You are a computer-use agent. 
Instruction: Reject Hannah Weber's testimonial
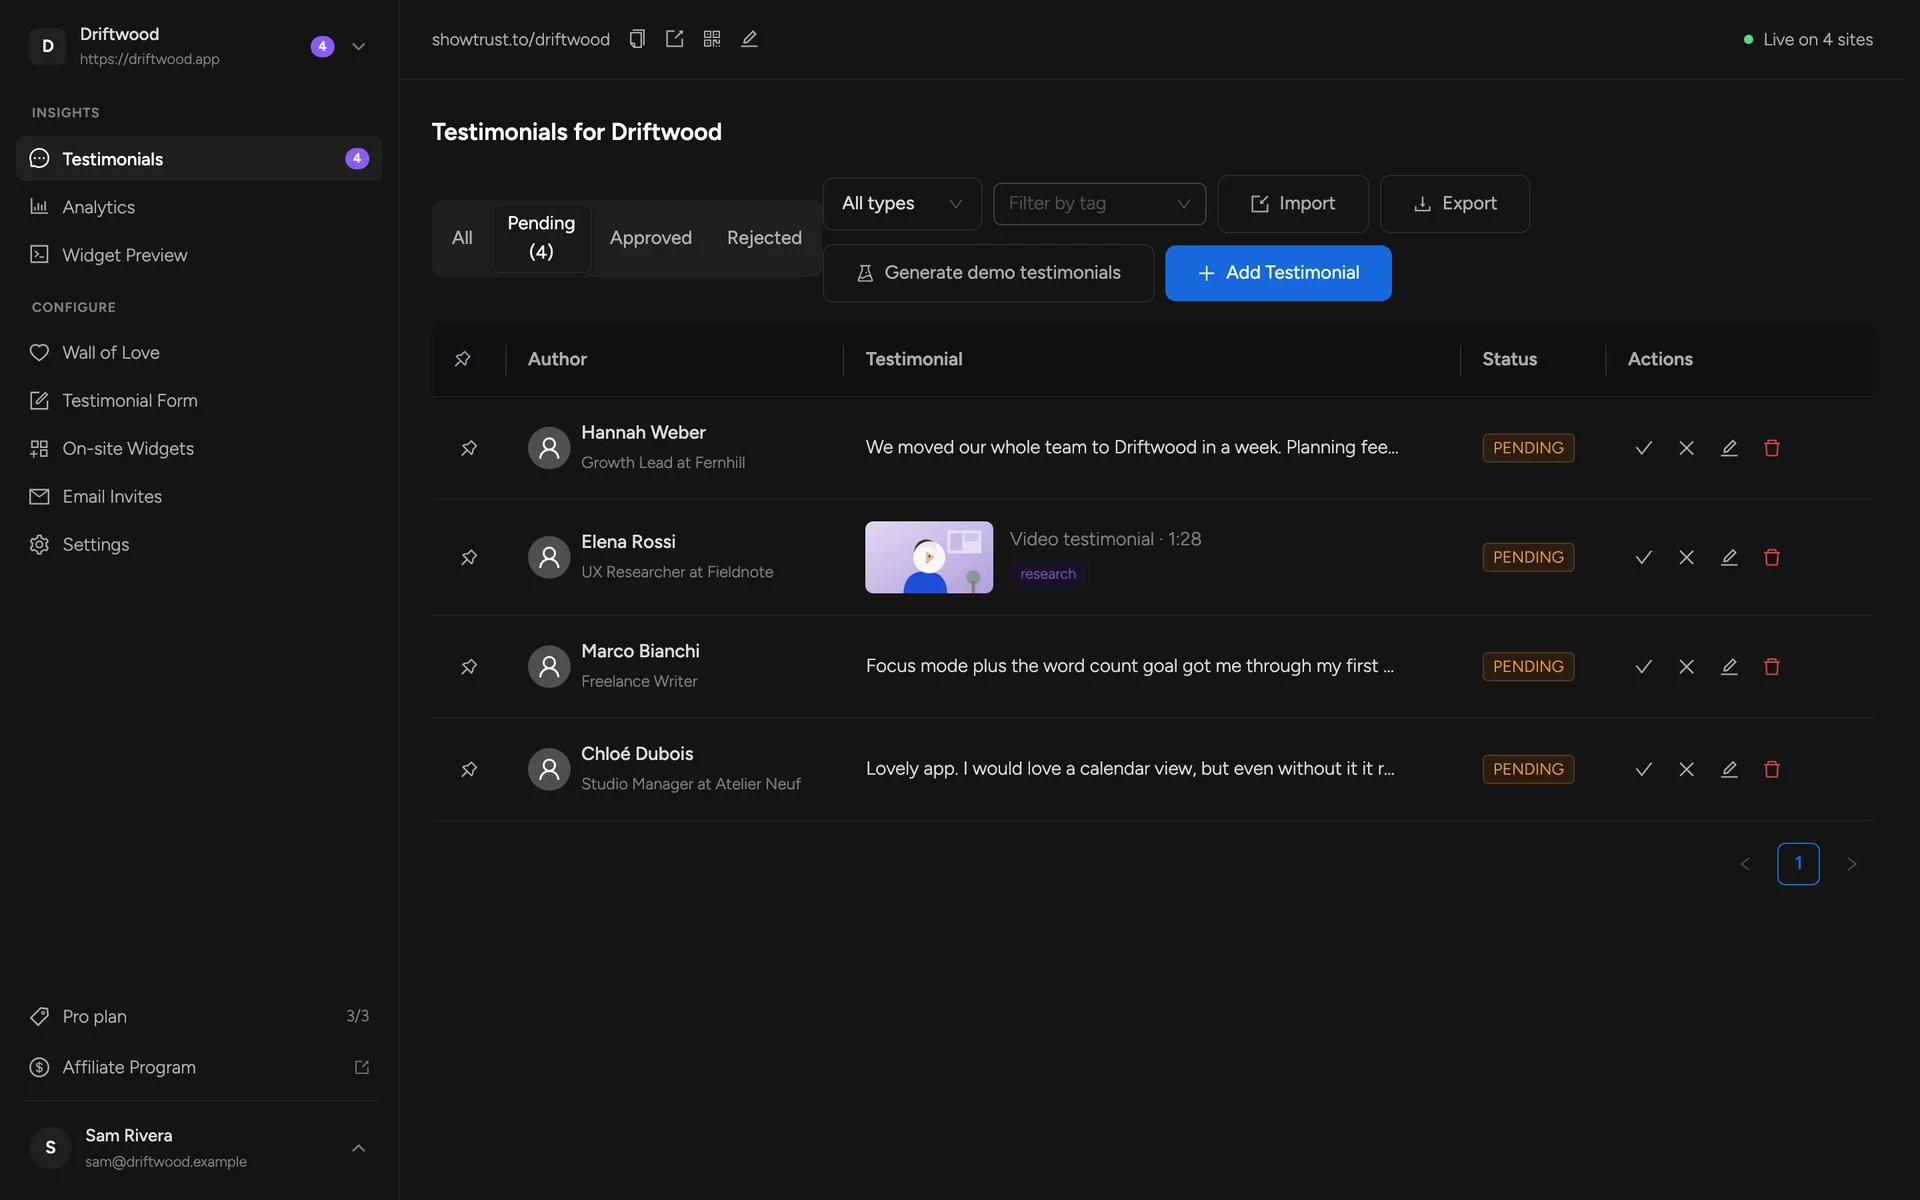[1686, 448]
